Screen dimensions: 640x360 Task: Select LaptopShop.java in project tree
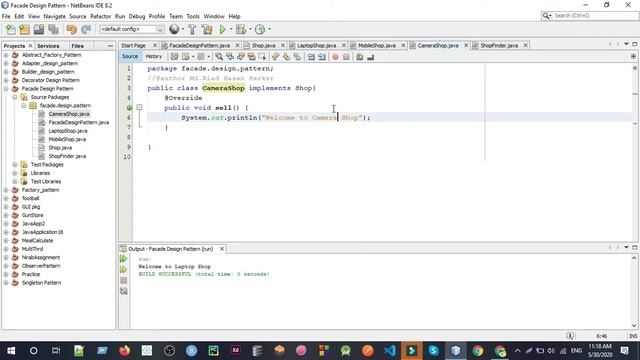coord(68,131)
